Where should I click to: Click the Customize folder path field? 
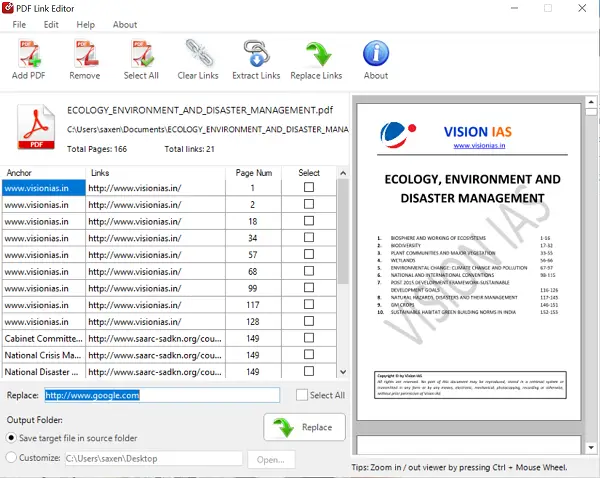coord(153,458)
